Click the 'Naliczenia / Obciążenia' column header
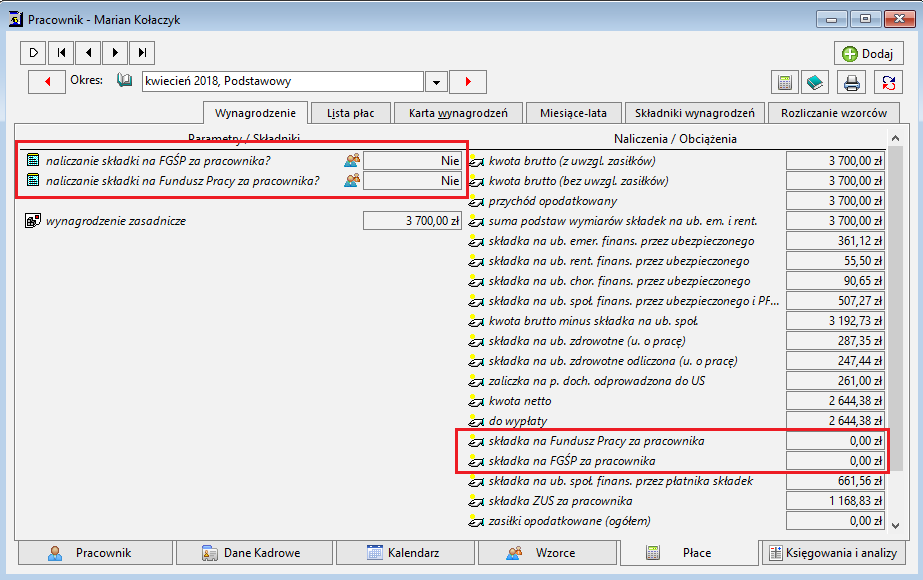 pyautogui.click(x=675, y=138)
